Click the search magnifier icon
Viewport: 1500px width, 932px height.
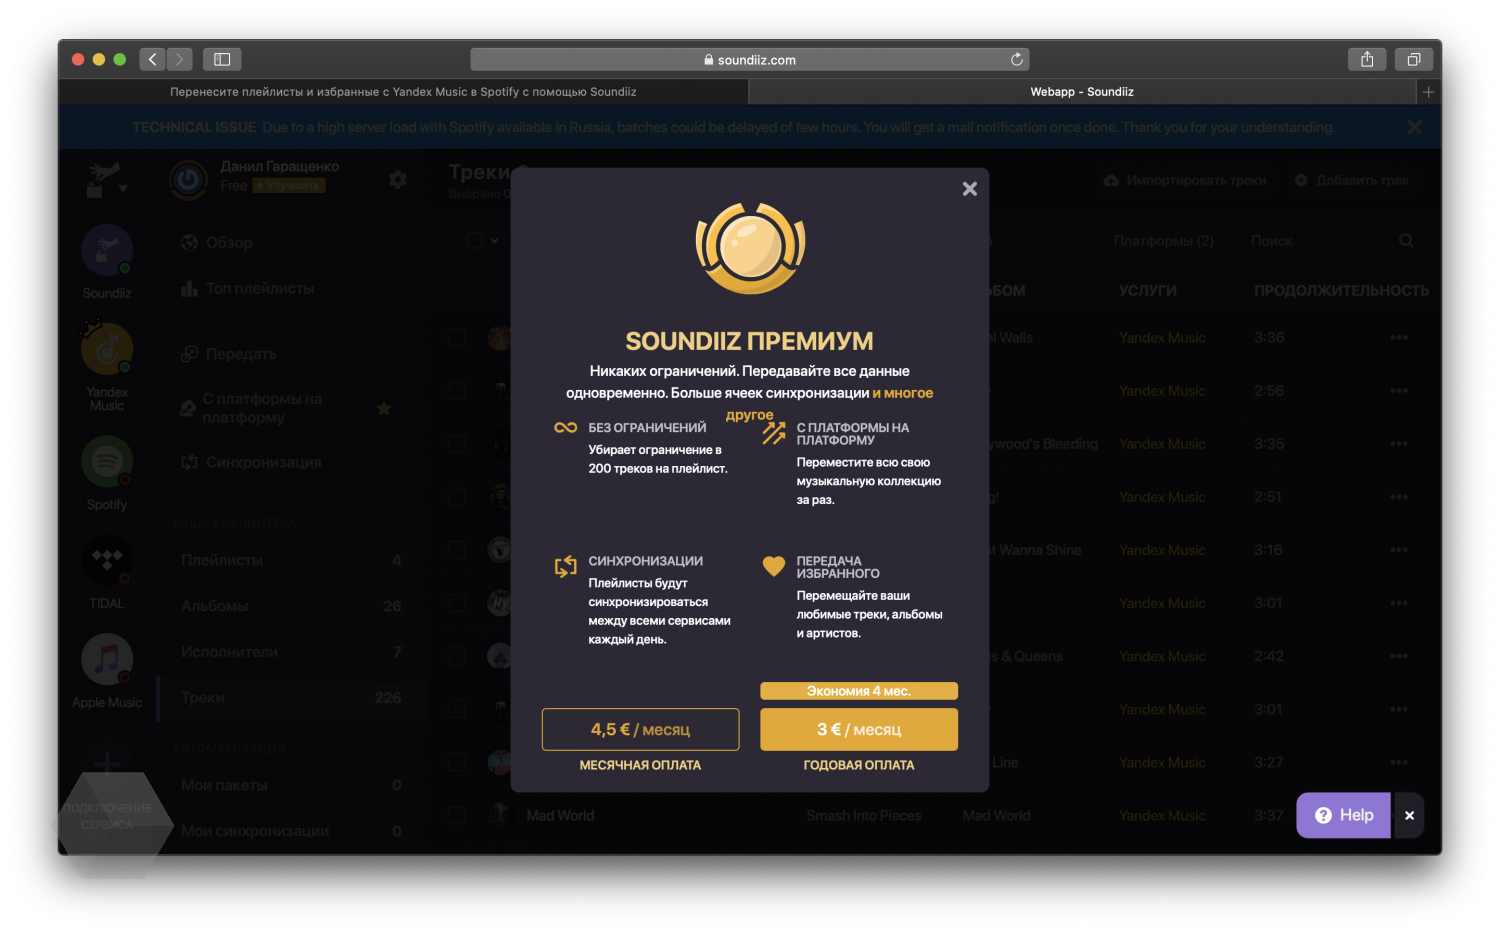click(x=1406, y=241)
